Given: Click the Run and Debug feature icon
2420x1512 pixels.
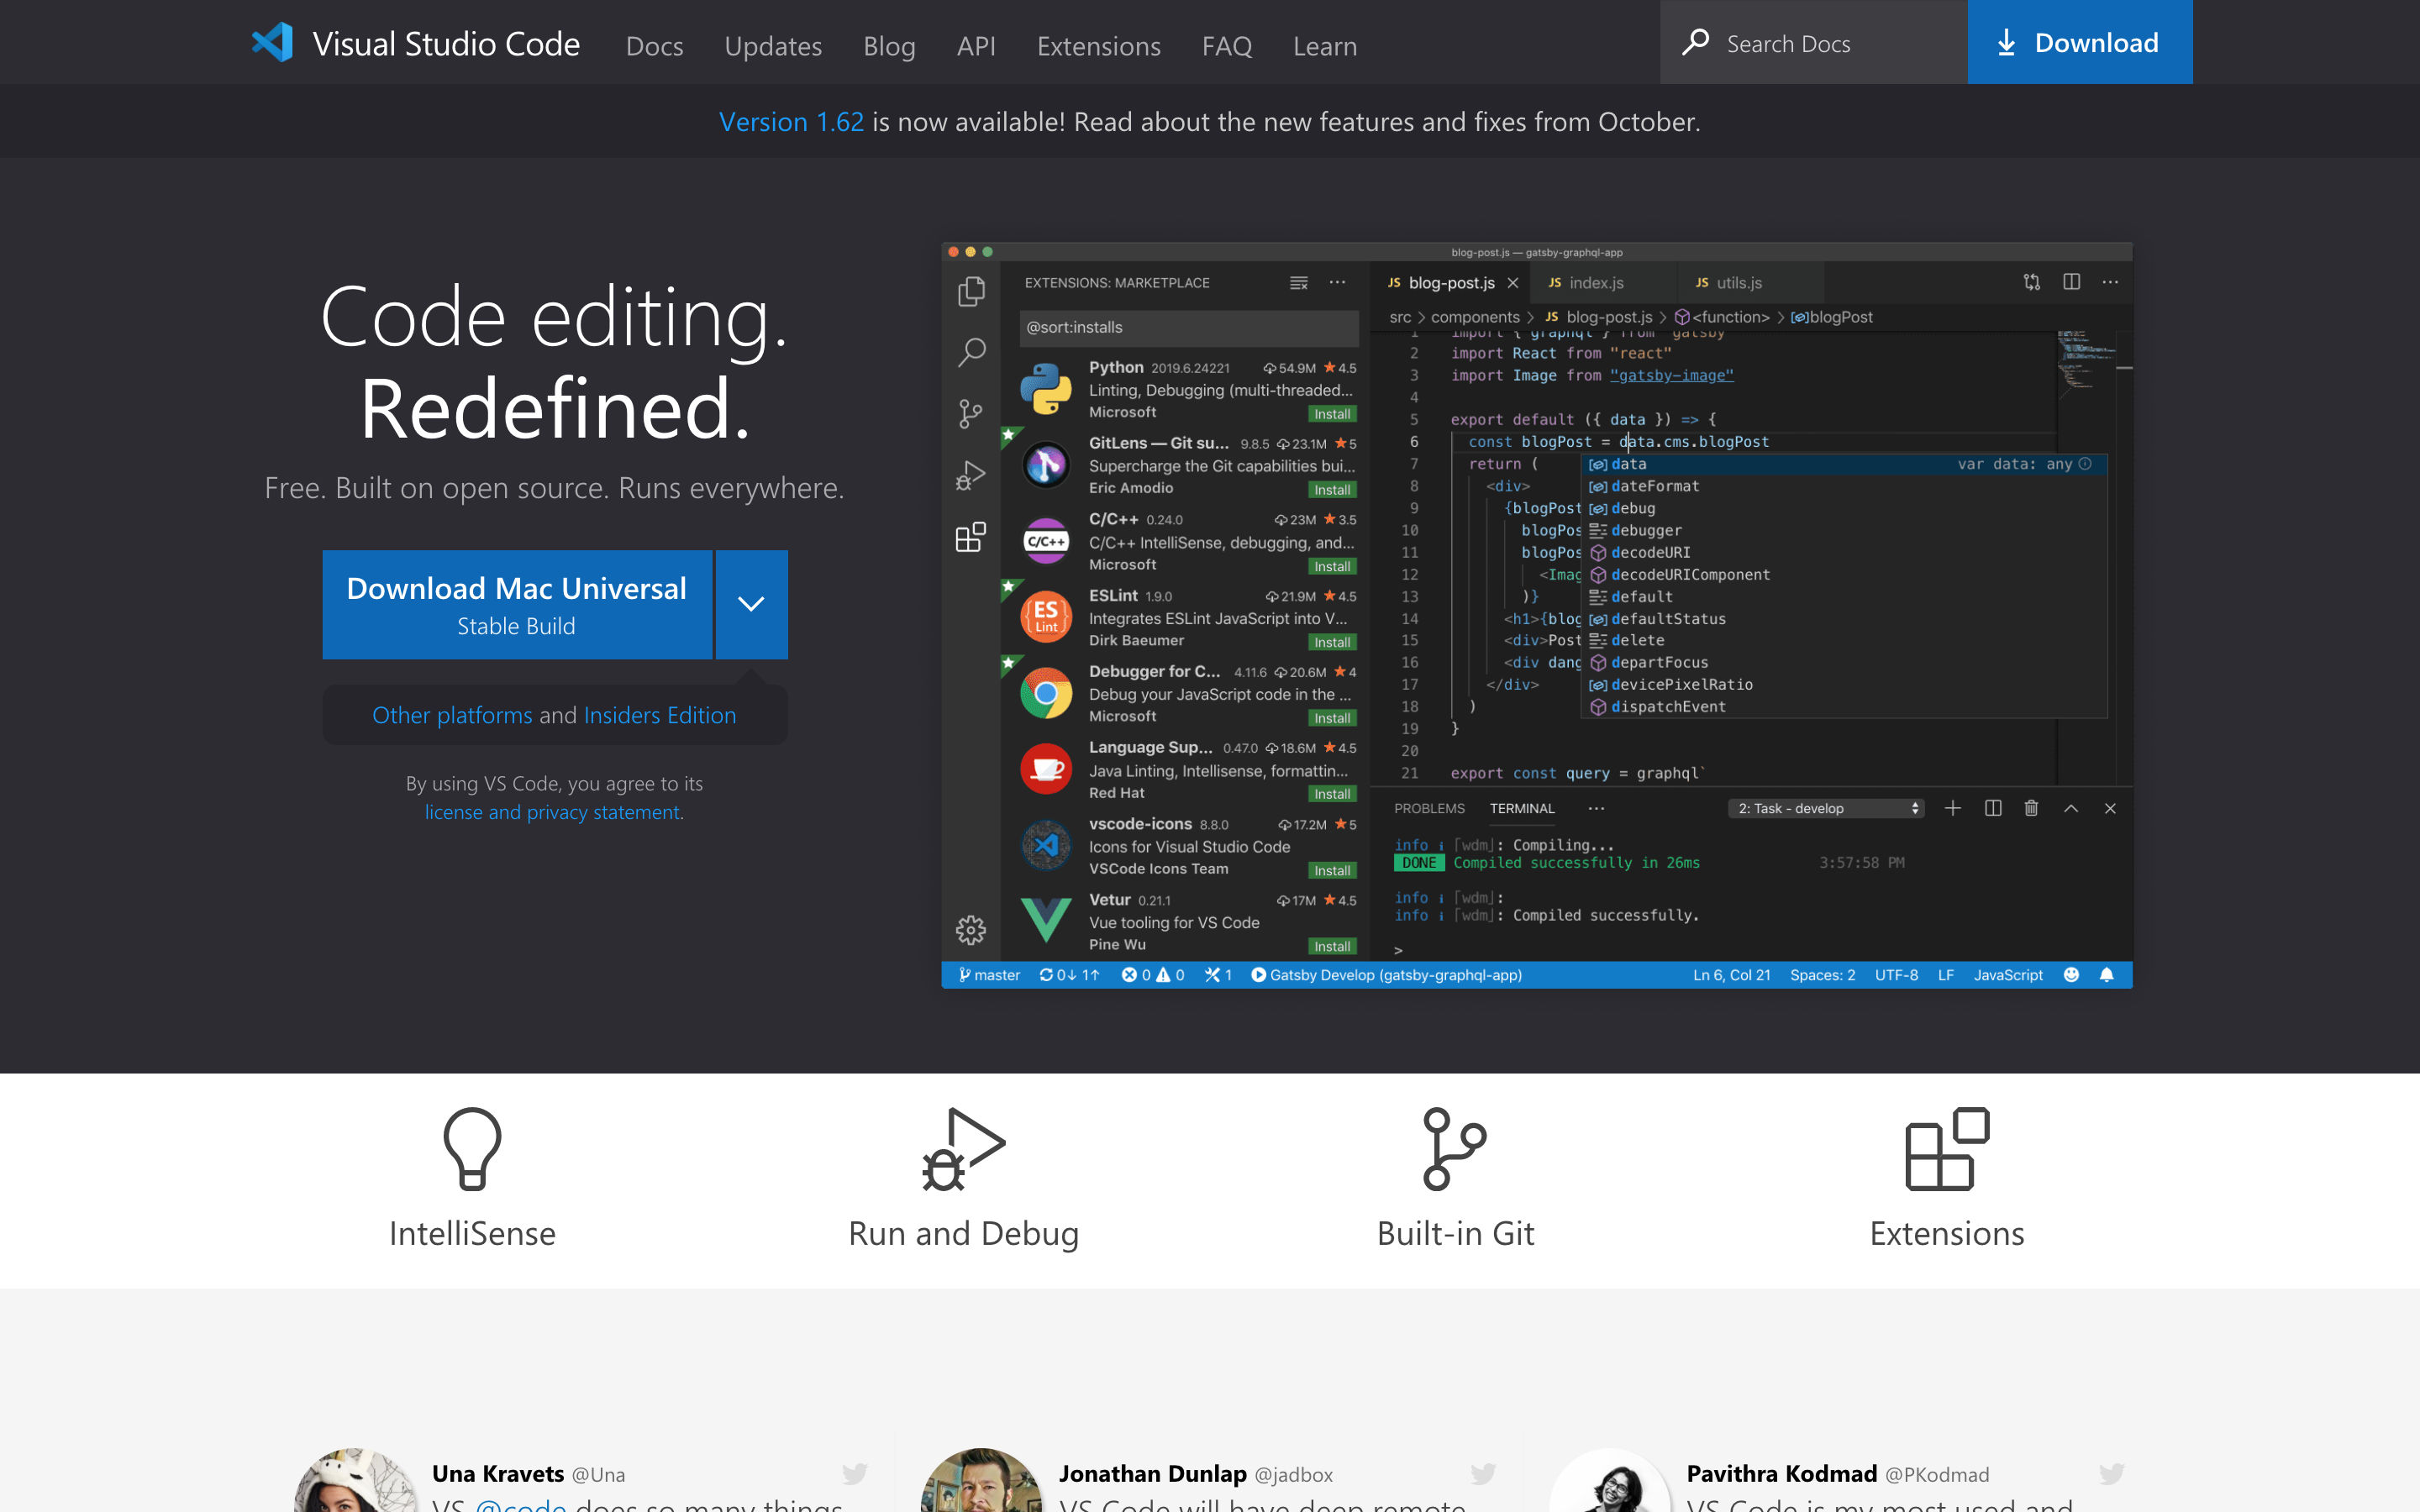Looking at the screenshot, I should [x=963, y=1148].
